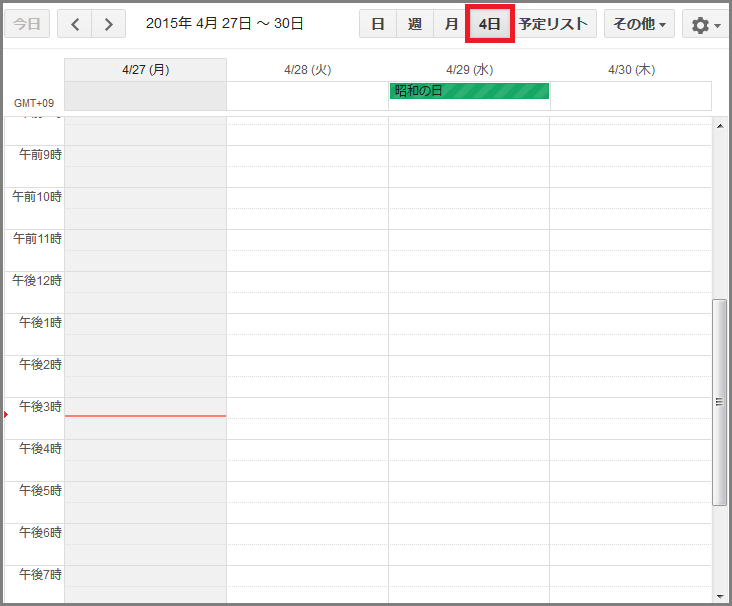
Task: Click the 午後2時 time label
Action: click(40, 364)
